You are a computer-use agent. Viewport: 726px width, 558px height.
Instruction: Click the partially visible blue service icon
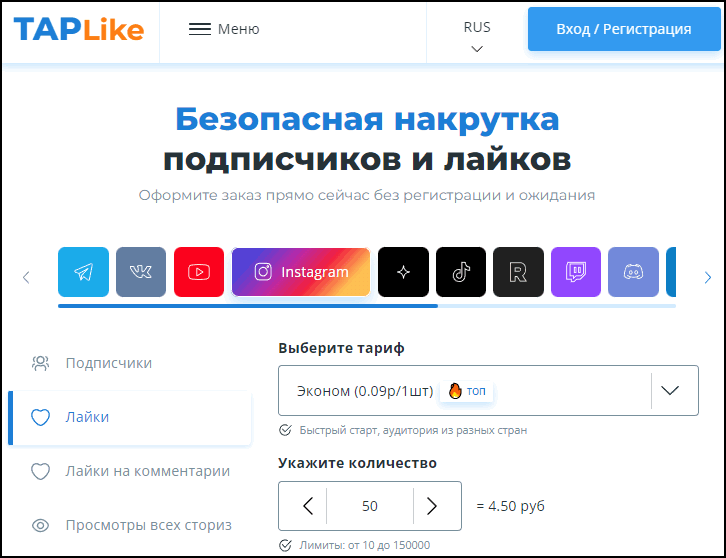coord(671,272)
